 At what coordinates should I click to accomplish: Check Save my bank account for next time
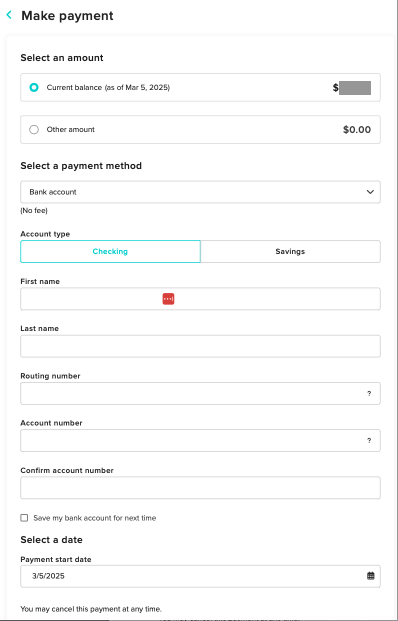(x=25, y=518)
